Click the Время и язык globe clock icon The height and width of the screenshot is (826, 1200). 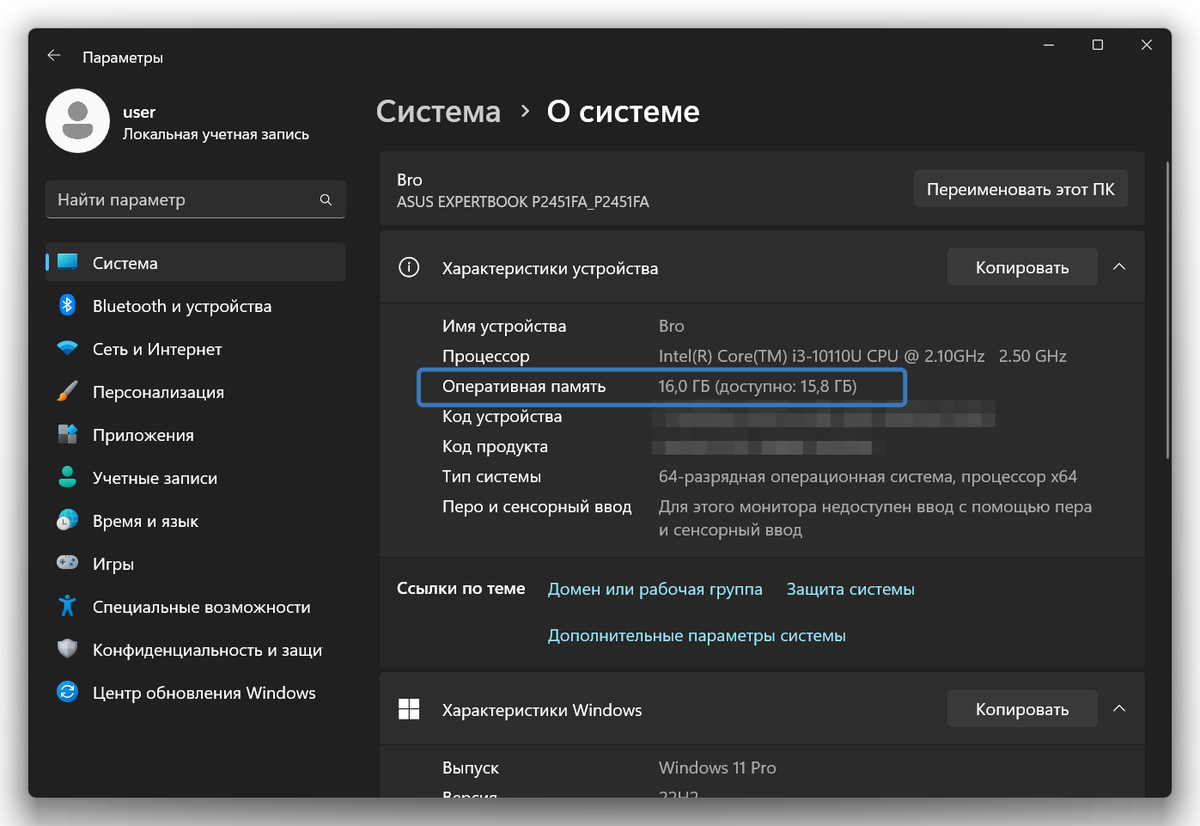tap(68, 521)
